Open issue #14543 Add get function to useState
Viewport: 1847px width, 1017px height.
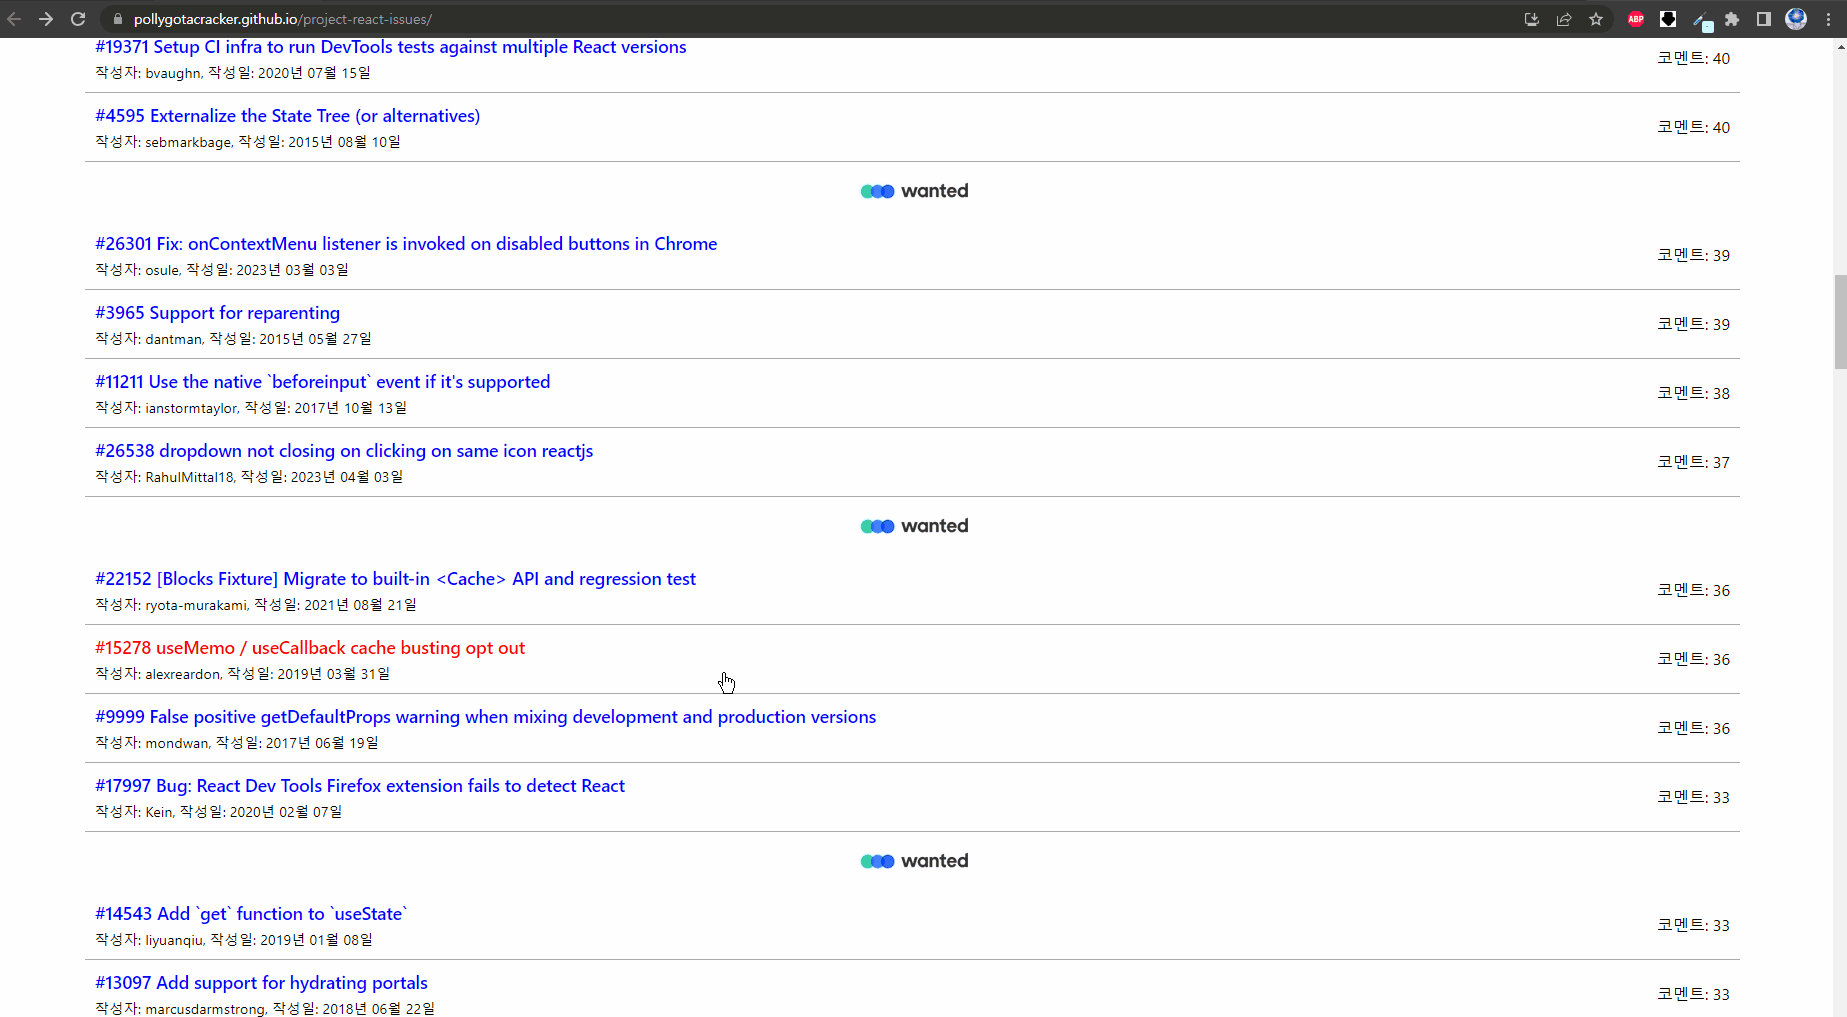250,913
